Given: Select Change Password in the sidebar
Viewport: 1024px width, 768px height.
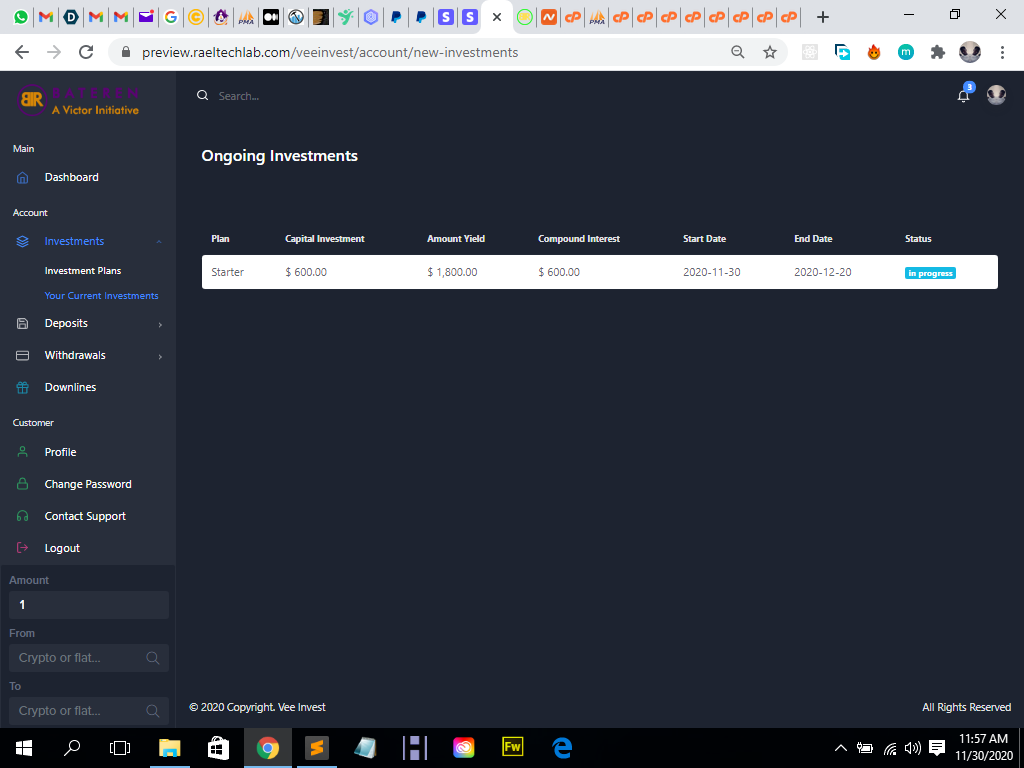Looking at the screenshot, I should pos(88,484).
